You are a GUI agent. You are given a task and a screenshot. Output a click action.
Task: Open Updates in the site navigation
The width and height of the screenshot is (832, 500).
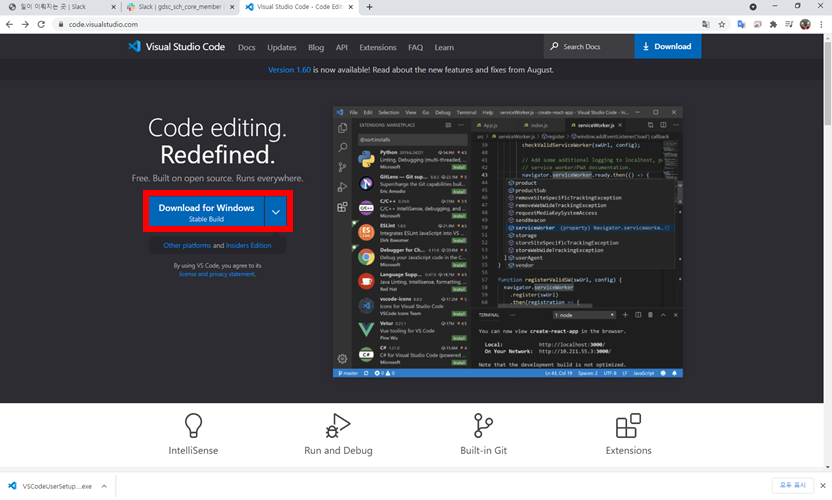pyautogui.click(x=282, y=47)
